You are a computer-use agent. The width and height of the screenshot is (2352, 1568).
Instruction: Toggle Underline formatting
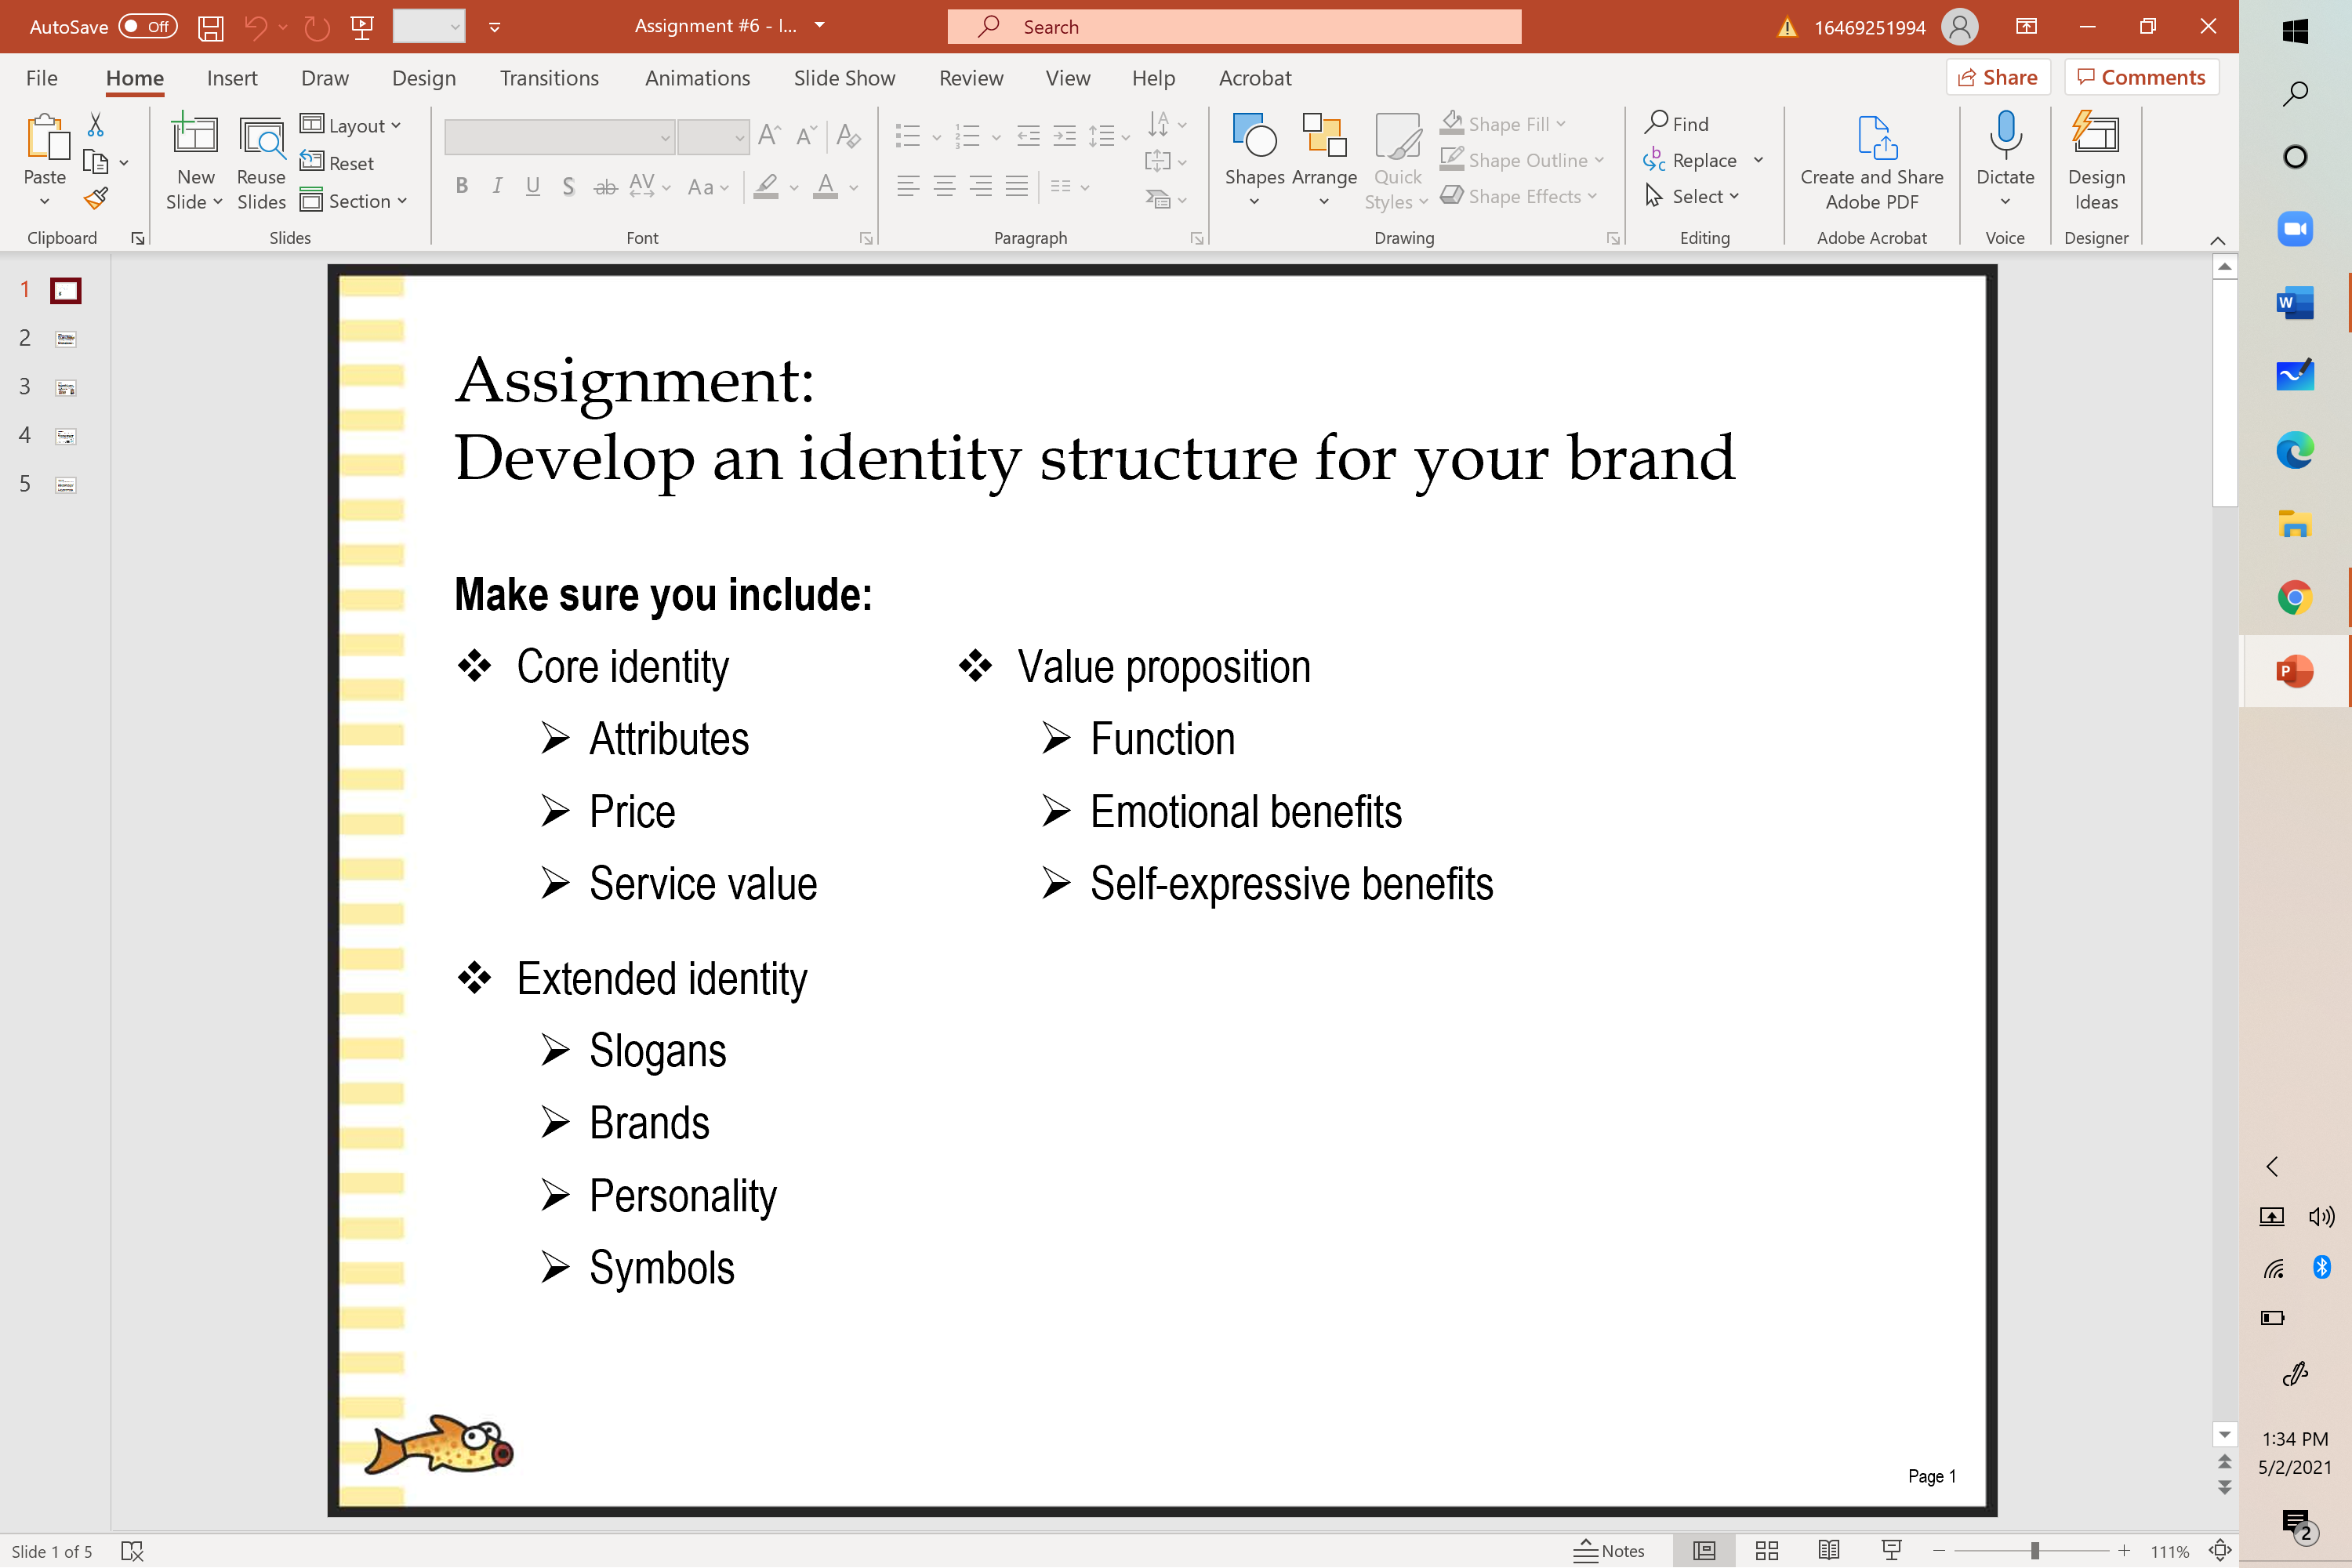533,186
